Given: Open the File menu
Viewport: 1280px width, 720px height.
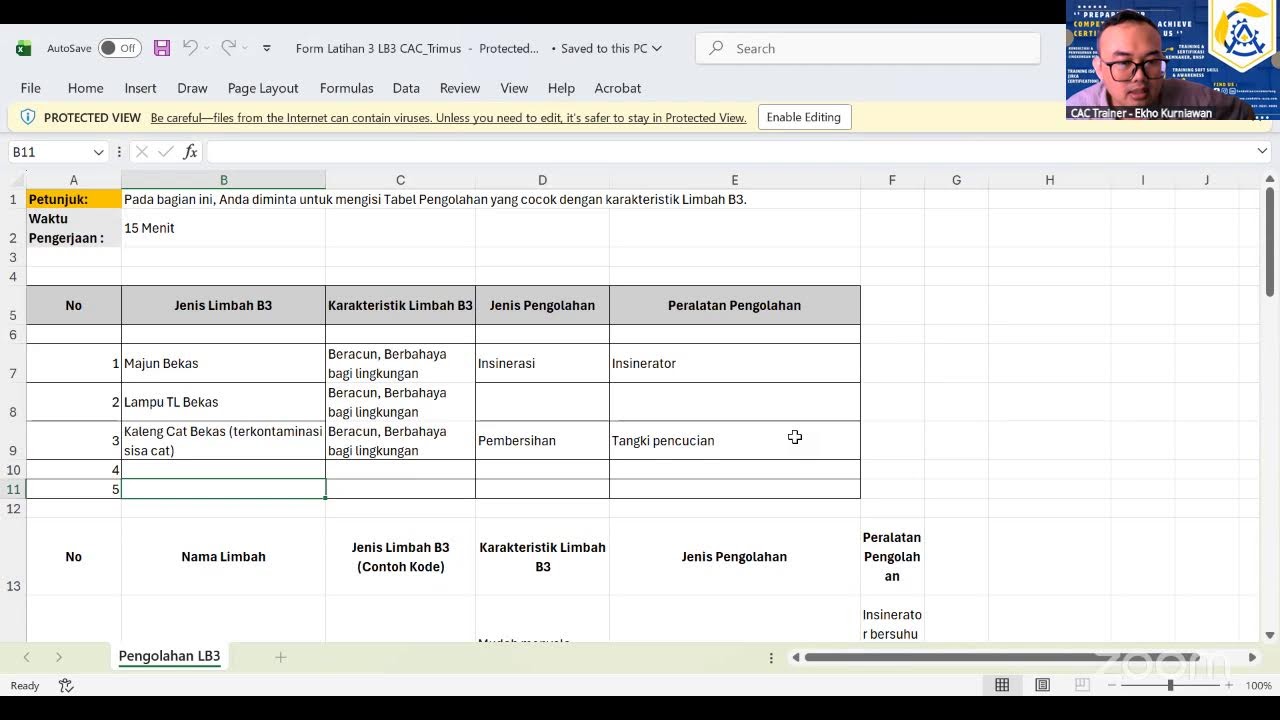Looking at the screenshot, I should pyautogui.click(x=31, y=88).
